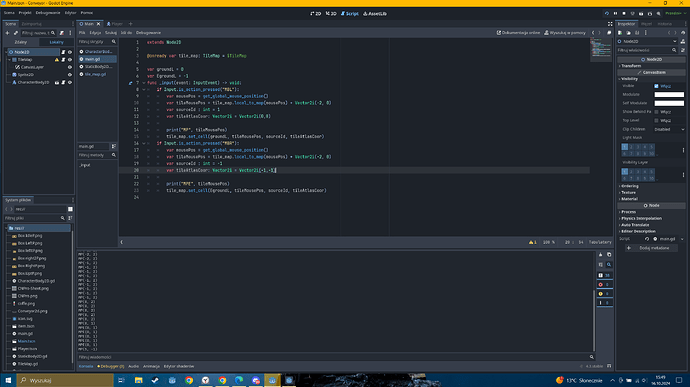Add a new child node in Scene dock
690x387 pixels.
pyautogui.click(x=7, y=33)
